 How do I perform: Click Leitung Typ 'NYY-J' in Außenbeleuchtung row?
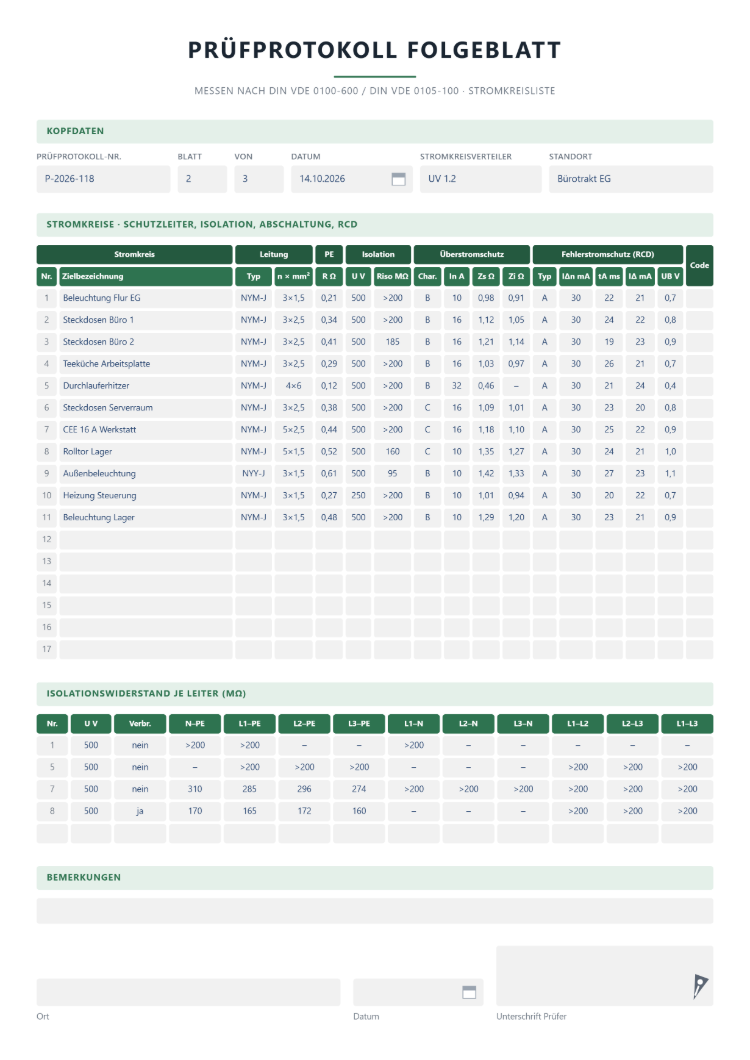254,474
